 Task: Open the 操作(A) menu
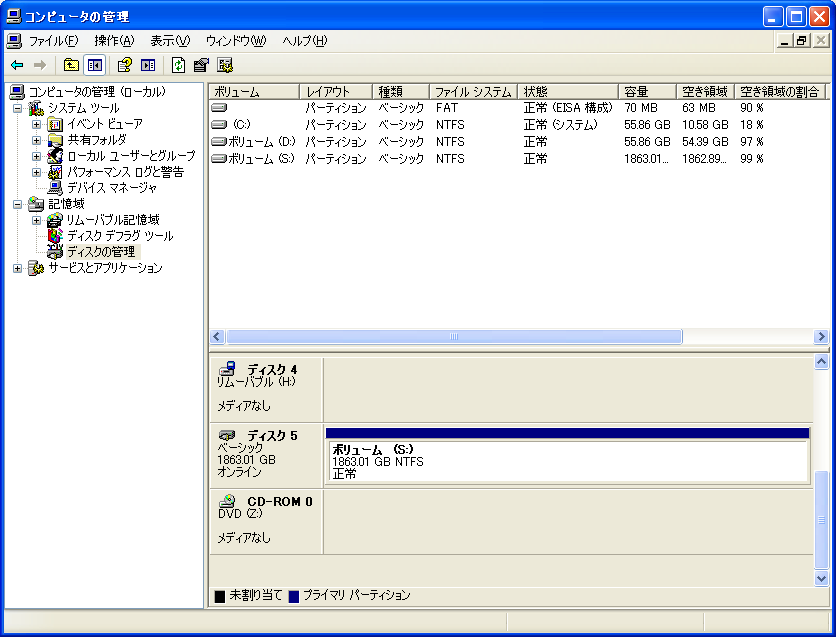click(x=113, y=41)
